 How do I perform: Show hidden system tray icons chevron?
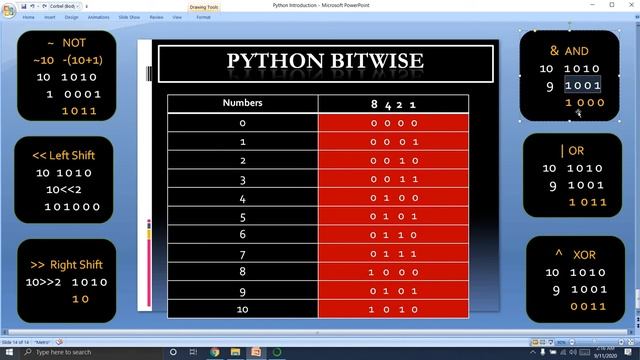(x=532, y=352)
